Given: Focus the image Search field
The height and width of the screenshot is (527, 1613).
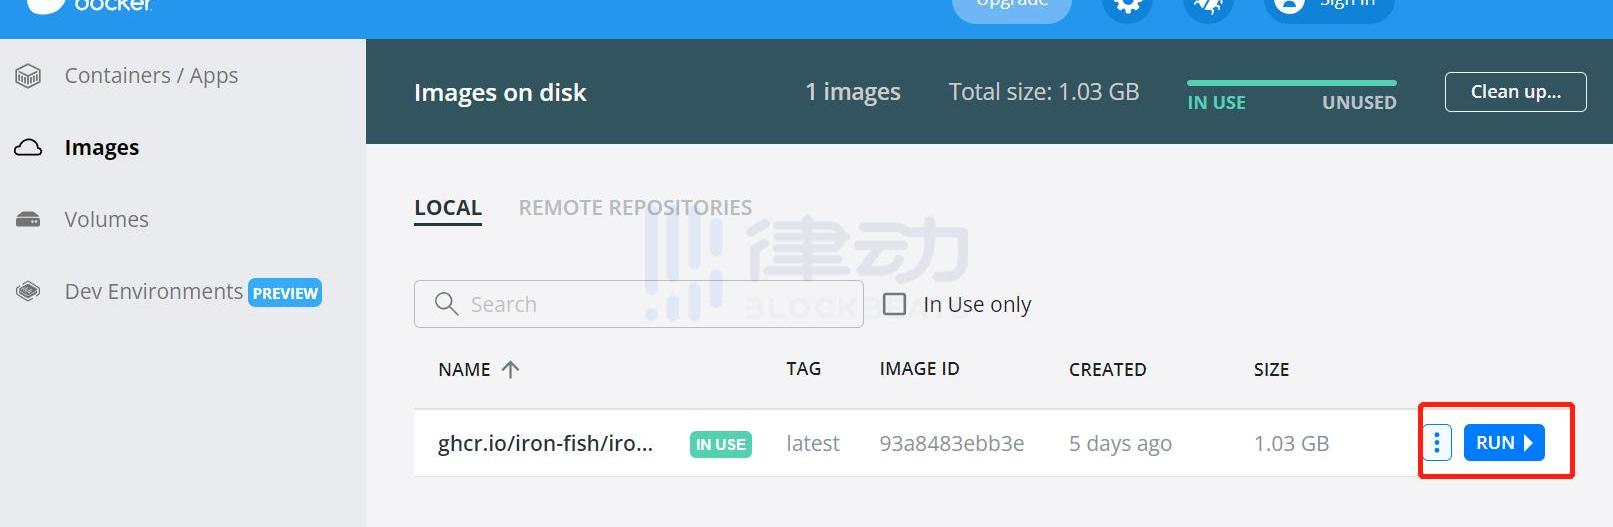Looking at the screenshot, I should click(639, 304).
